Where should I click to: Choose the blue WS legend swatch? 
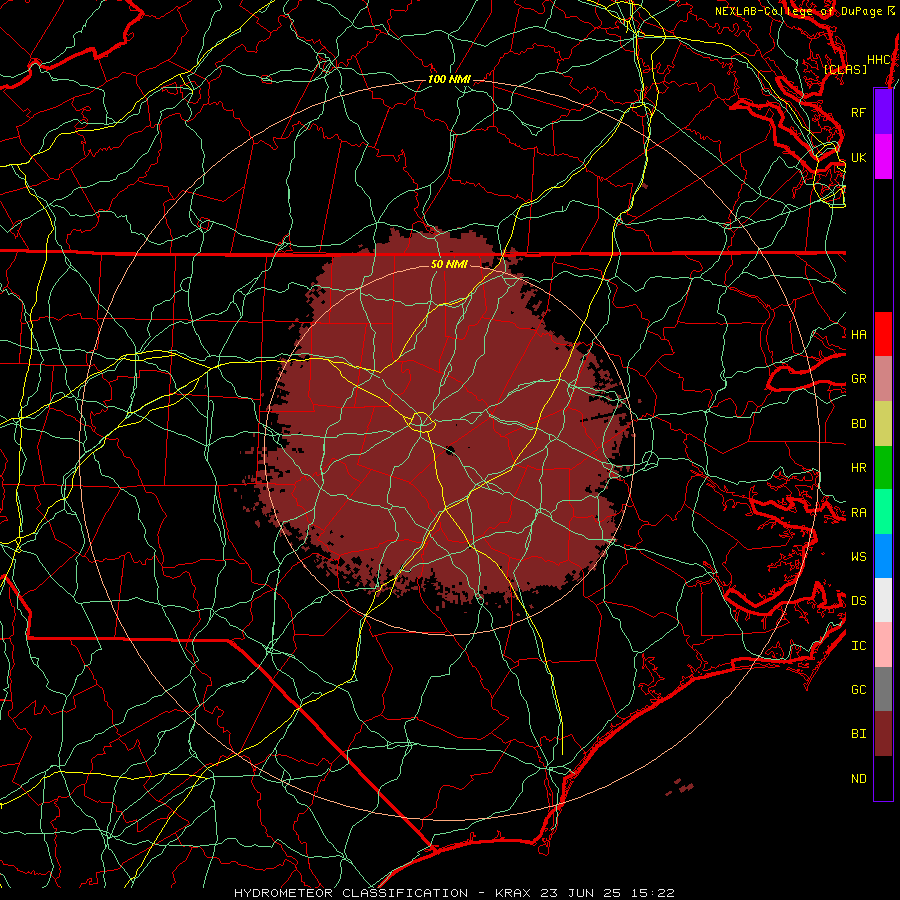[x=883, y=556]
